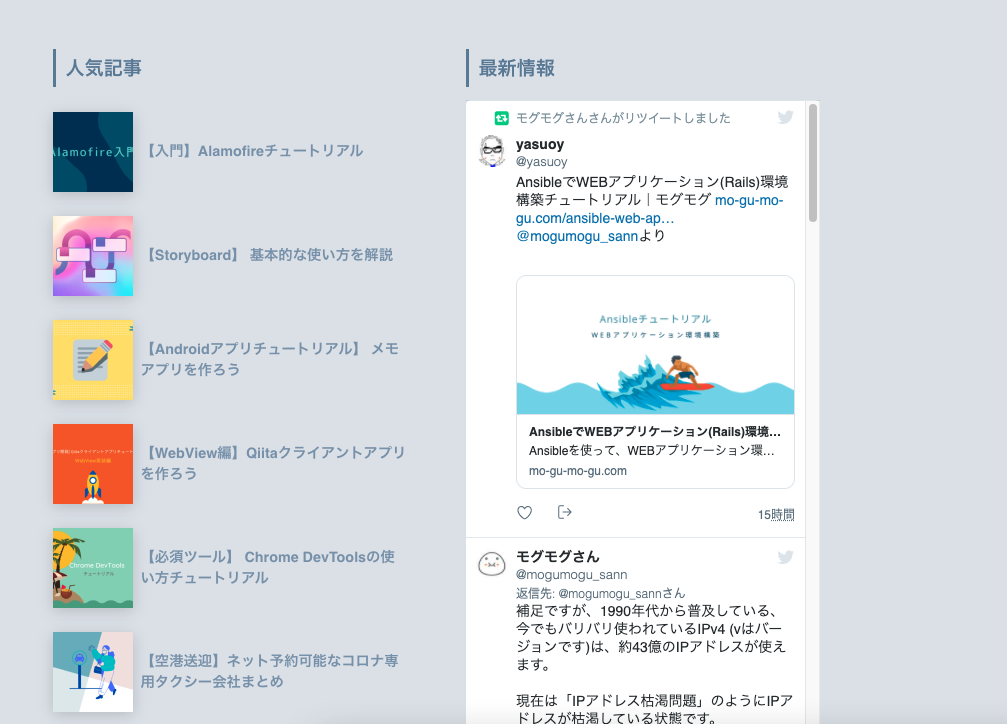
Task: Open the Ansibleチュートリアル surfer card image
Action: (x=655, y=346)
